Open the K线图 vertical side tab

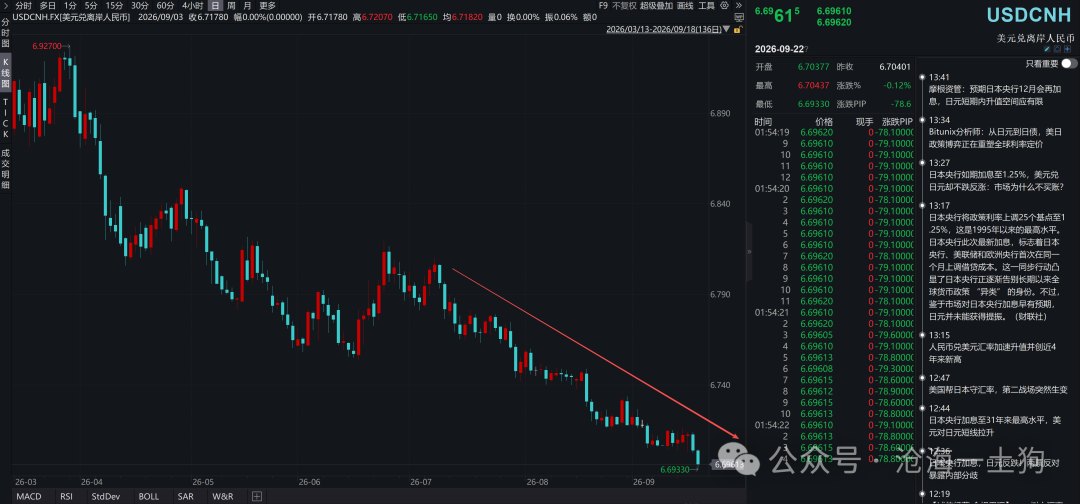(x=6, y=72)
